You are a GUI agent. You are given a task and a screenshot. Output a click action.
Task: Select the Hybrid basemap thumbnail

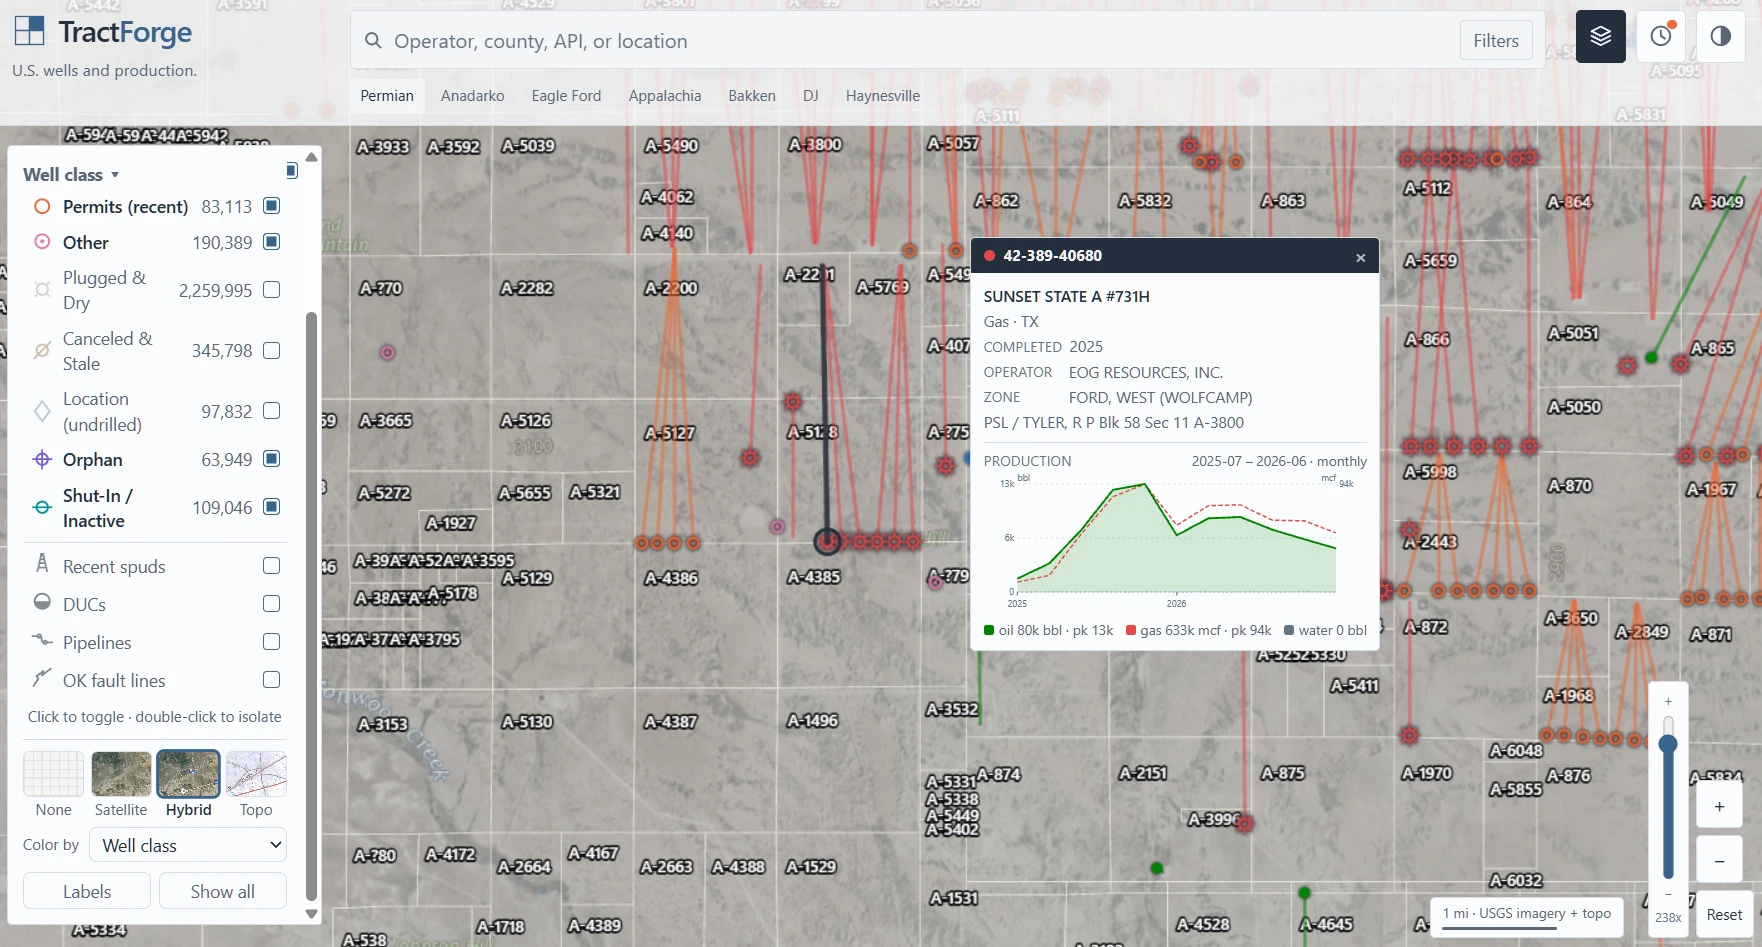point(188,775)
